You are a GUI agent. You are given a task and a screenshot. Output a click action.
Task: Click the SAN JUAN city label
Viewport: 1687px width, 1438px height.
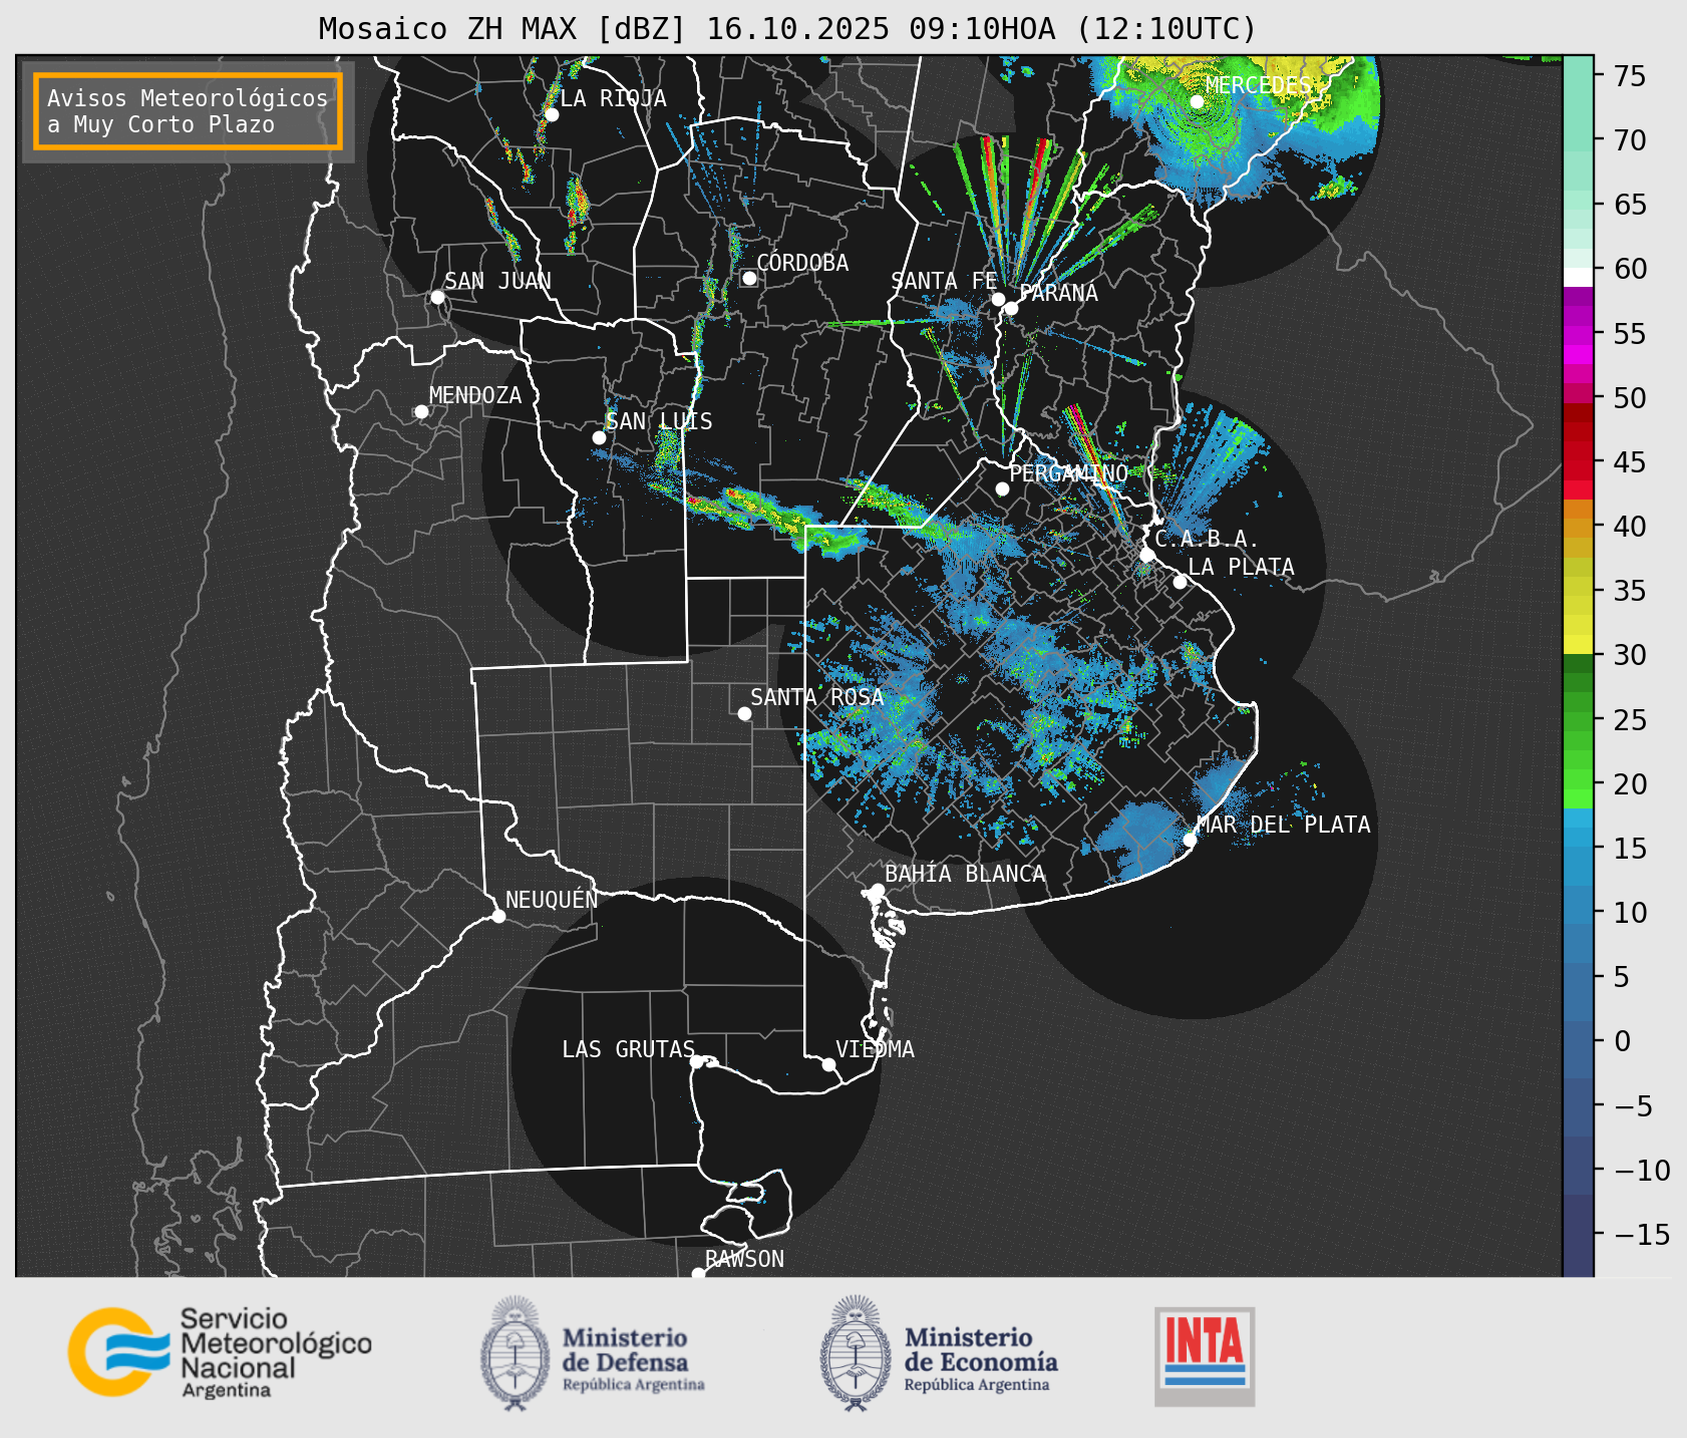click(x=498, y=281)
